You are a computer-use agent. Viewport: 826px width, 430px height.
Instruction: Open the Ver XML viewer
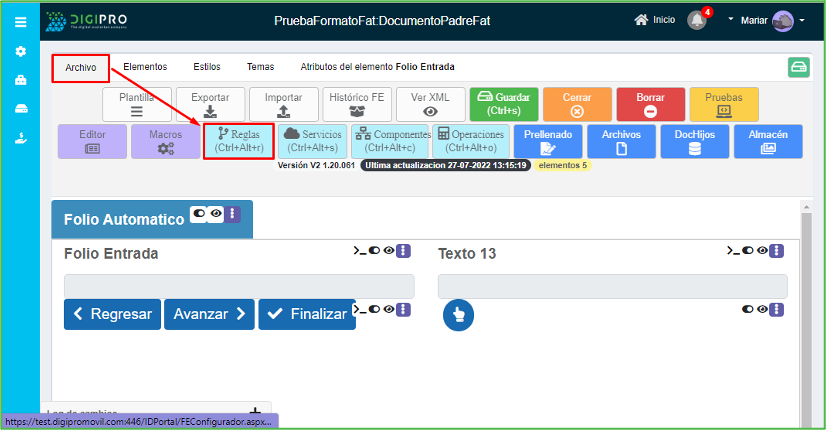pos(430,105)
